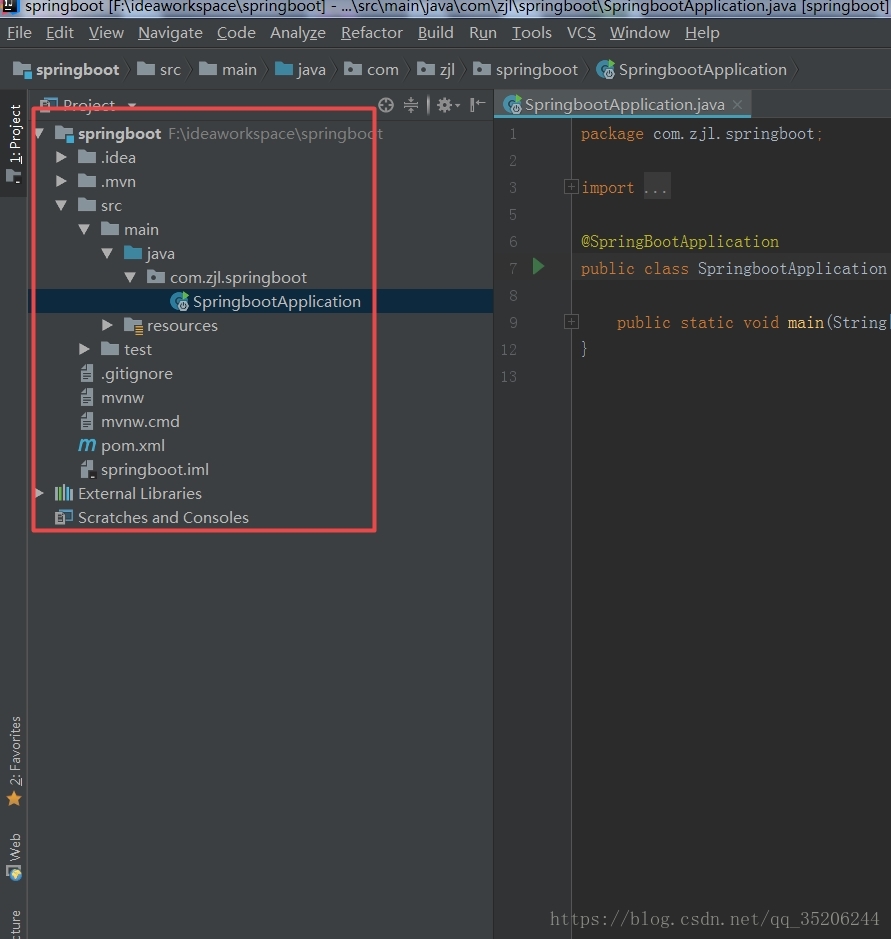Click the folded import ellipsis
891x939 pixels.
pyautogui.click(x=656, y=188)
